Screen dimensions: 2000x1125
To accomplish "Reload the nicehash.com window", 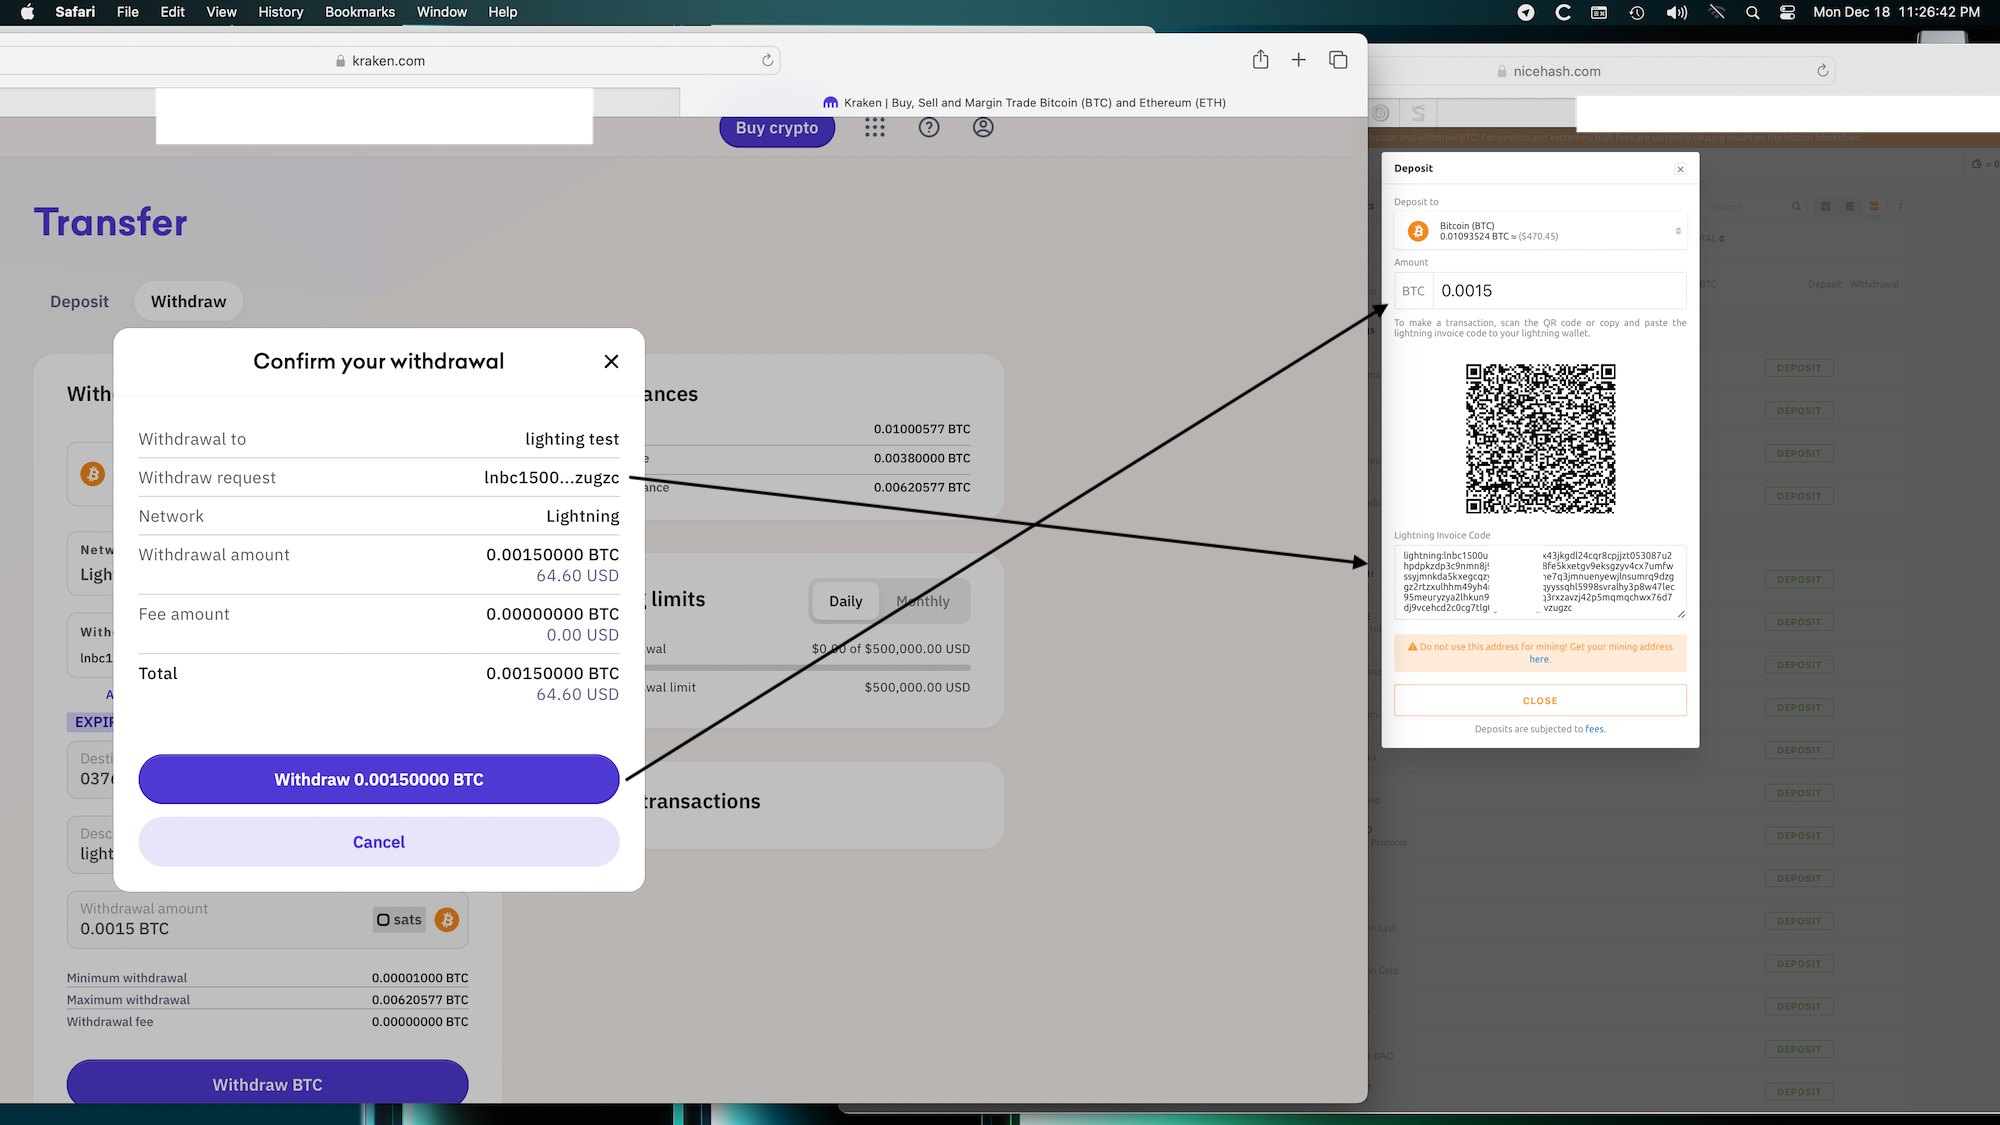I will 1822,71.
